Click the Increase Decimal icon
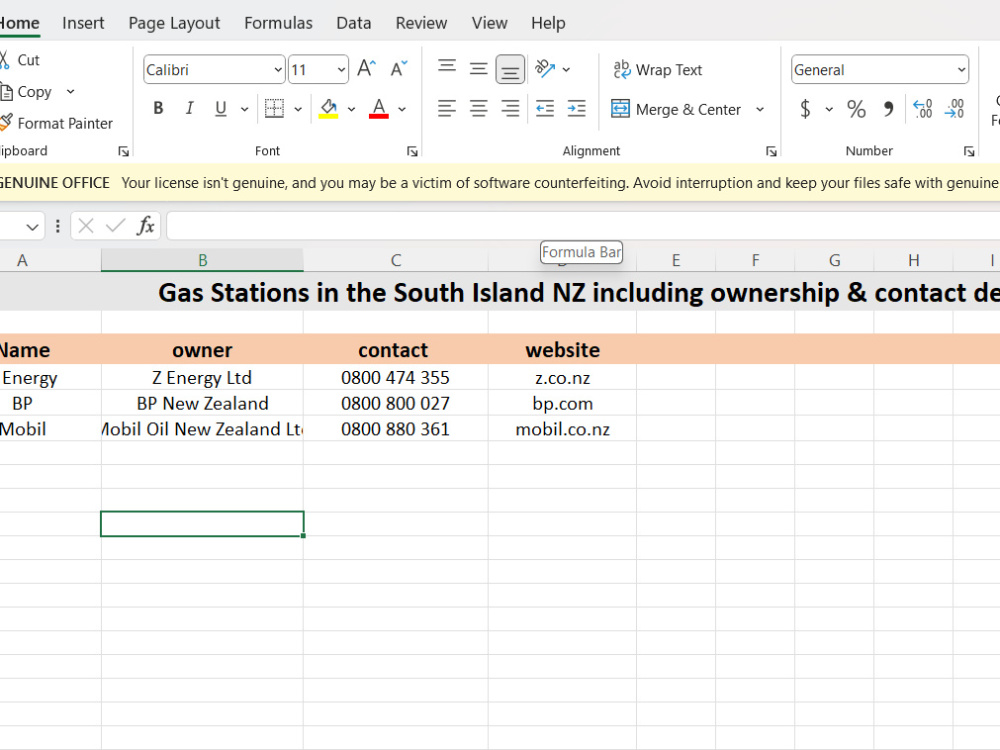Image resolution: width=1000 pixels, height=750 pixels. point(923,109)
